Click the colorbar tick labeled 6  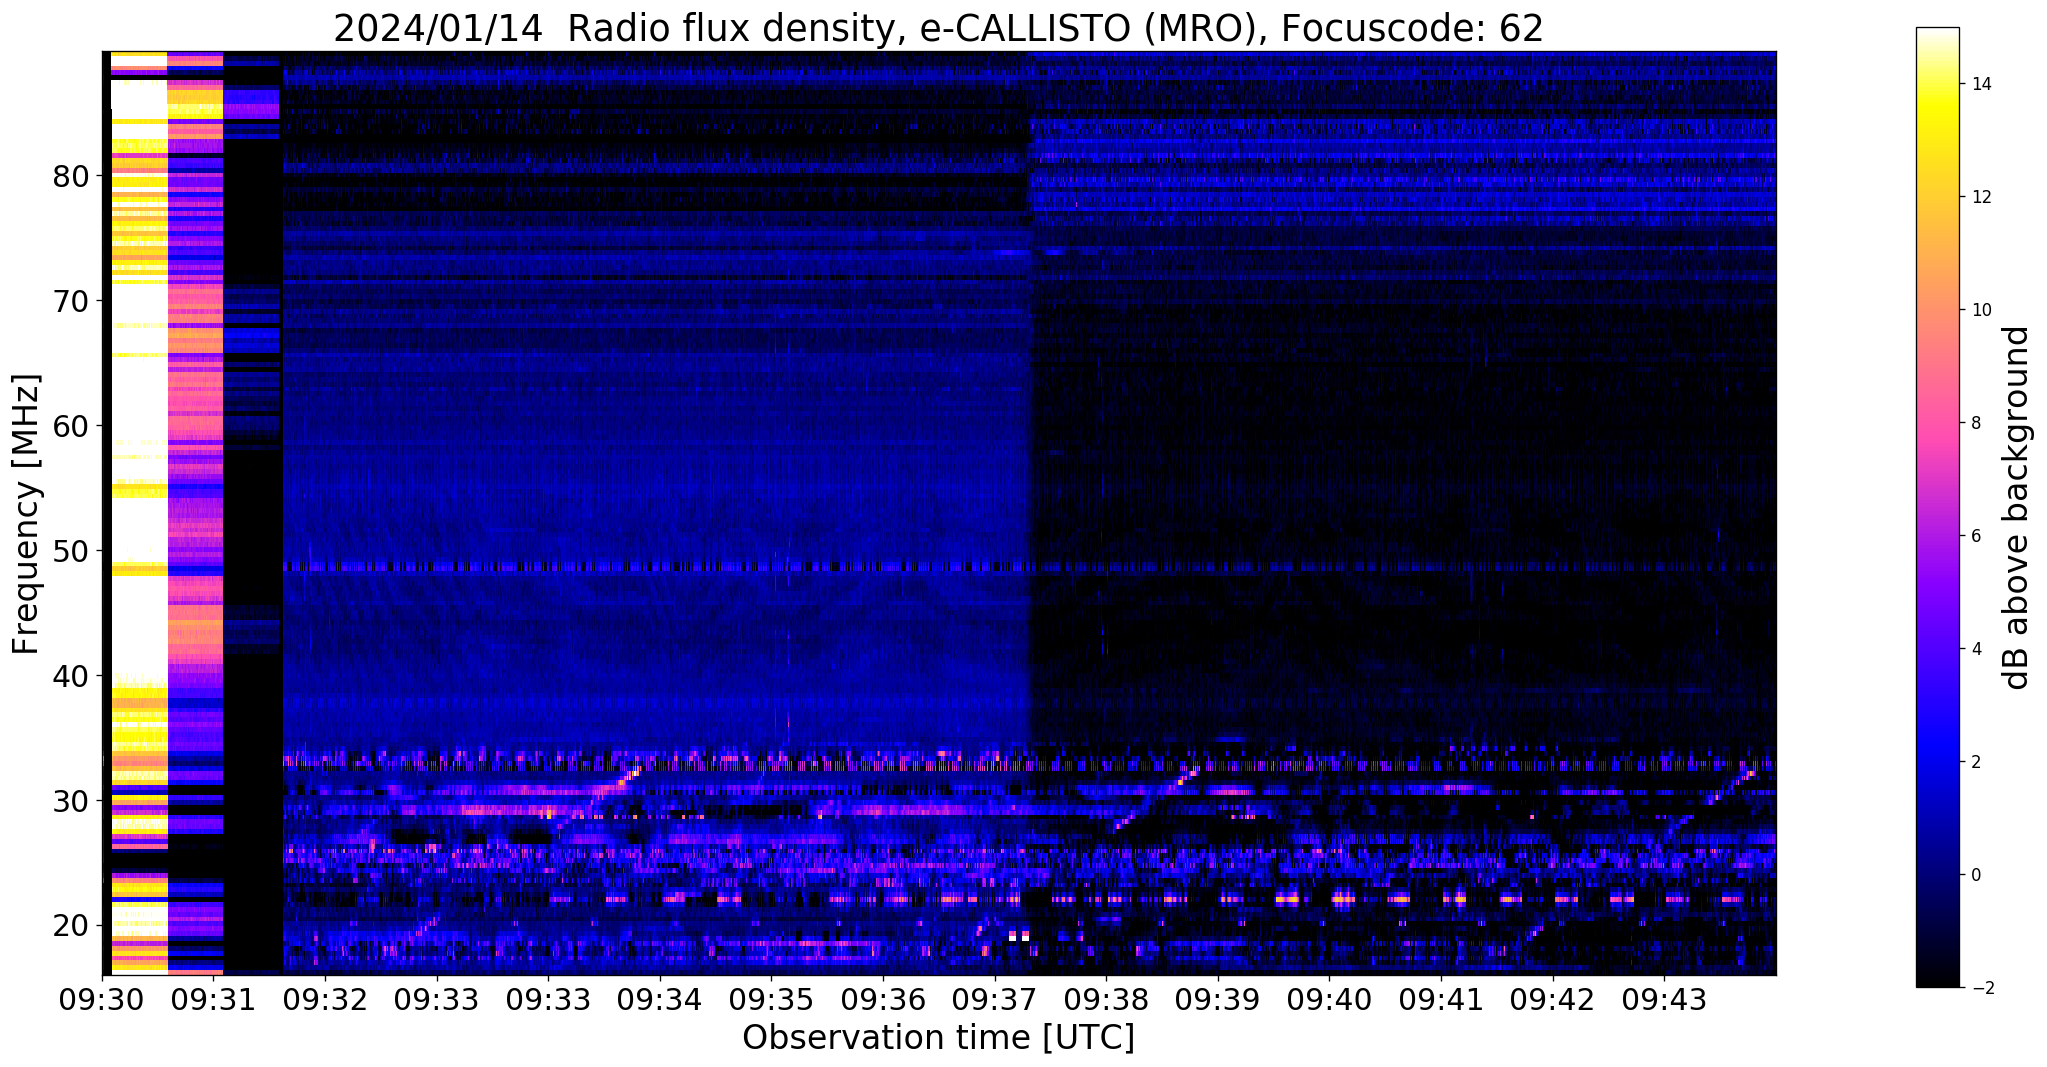[x=1976, y=536]
